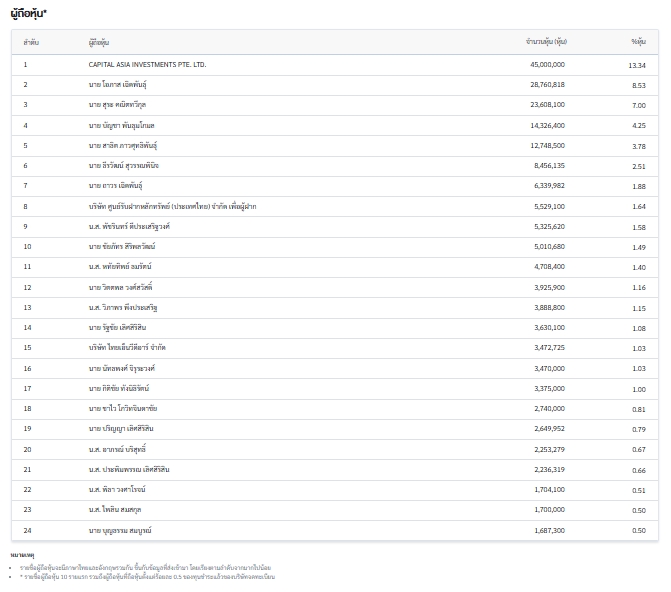
Task: Select CAPITAL ASIA INVESTMENTS PTE. LTD. name
Action: [x=147, y=64]
